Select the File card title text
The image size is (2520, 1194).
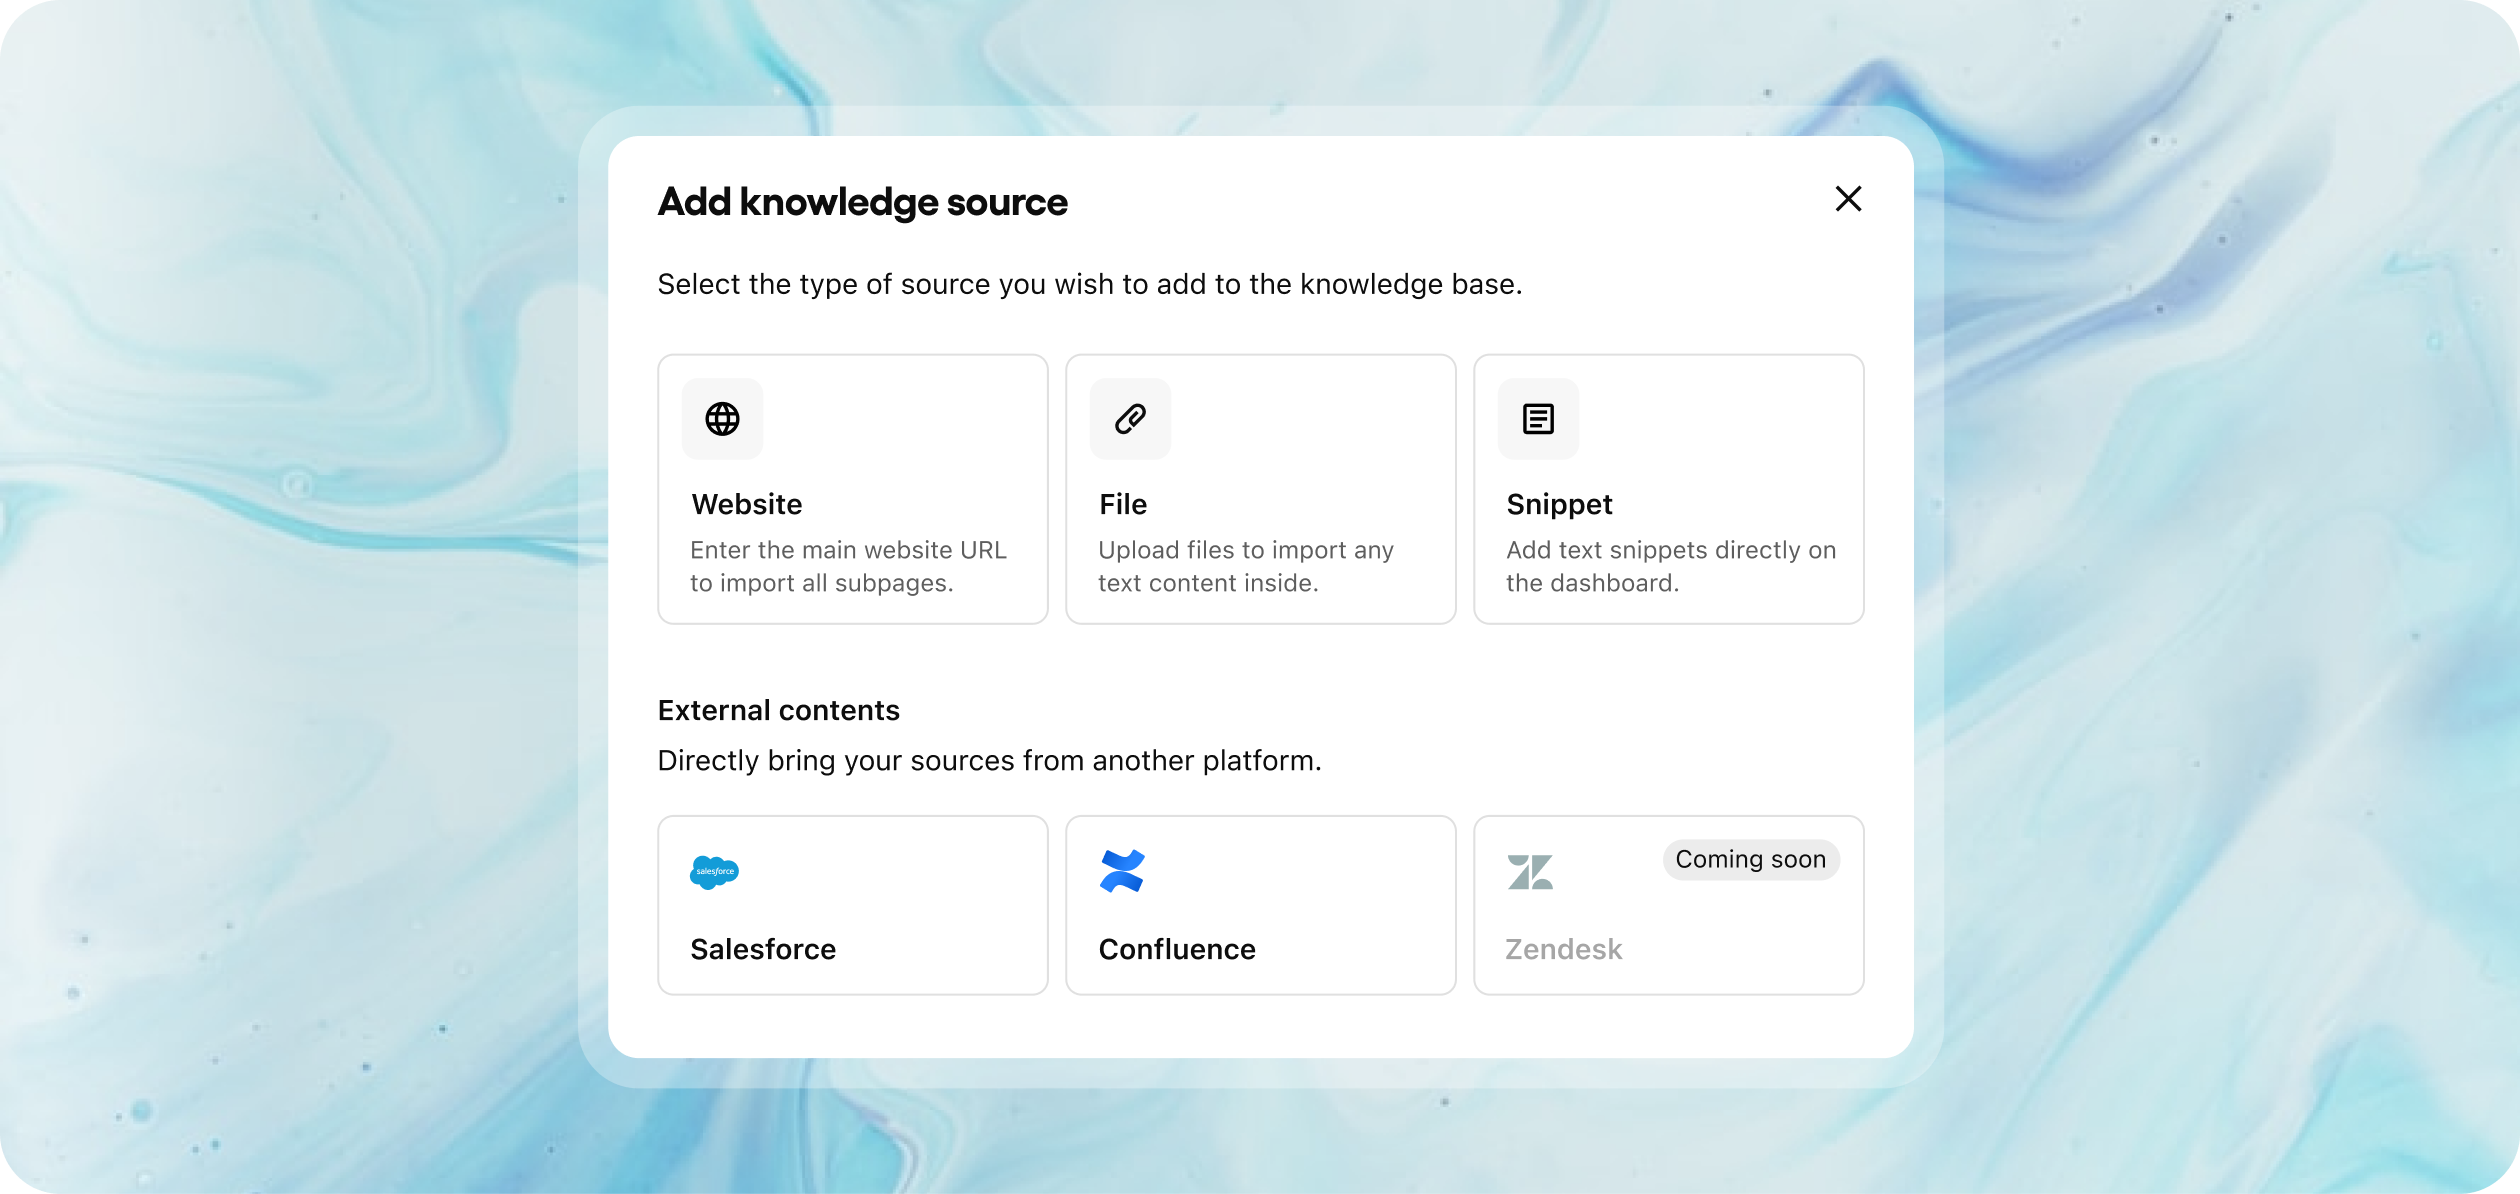[1123, 504]
